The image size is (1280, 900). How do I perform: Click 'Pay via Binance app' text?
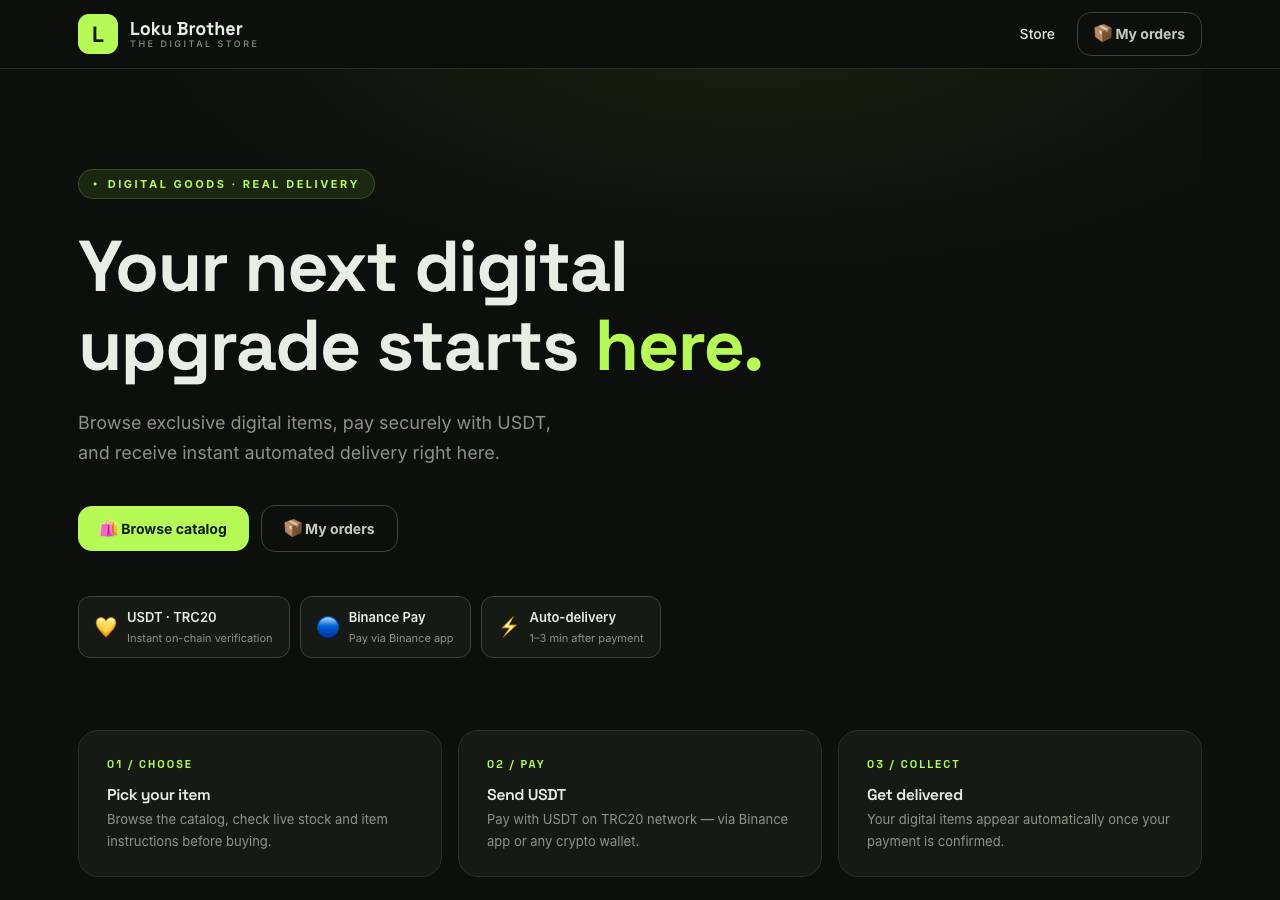pos(401,638)
